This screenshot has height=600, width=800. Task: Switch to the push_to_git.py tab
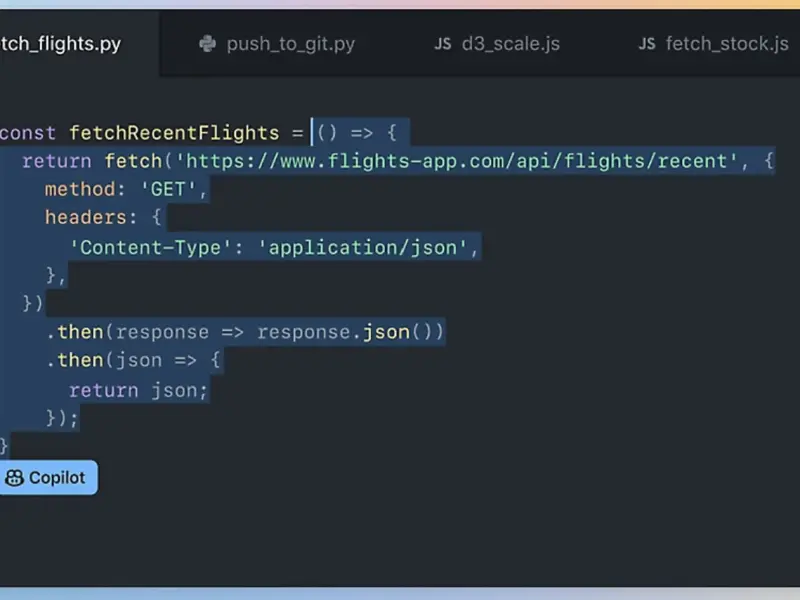tap(277, 44)
